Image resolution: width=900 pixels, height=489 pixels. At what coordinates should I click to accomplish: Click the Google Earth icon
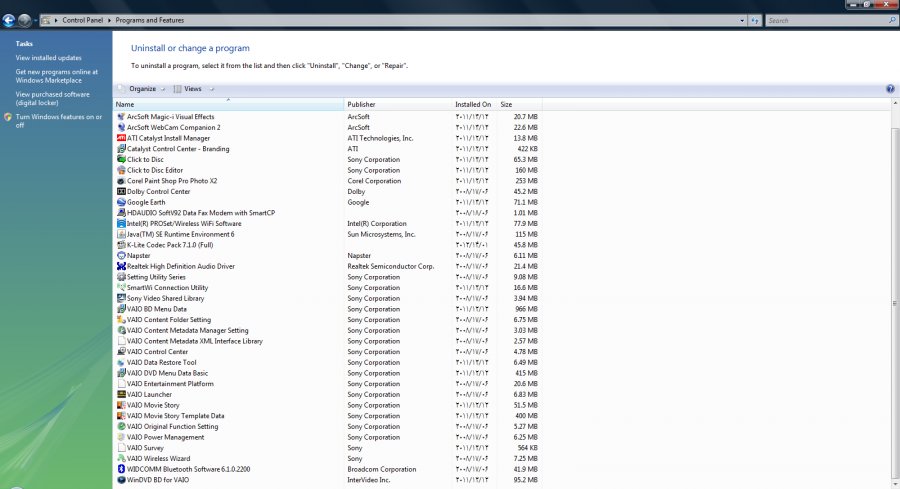[x=121, y=202]
